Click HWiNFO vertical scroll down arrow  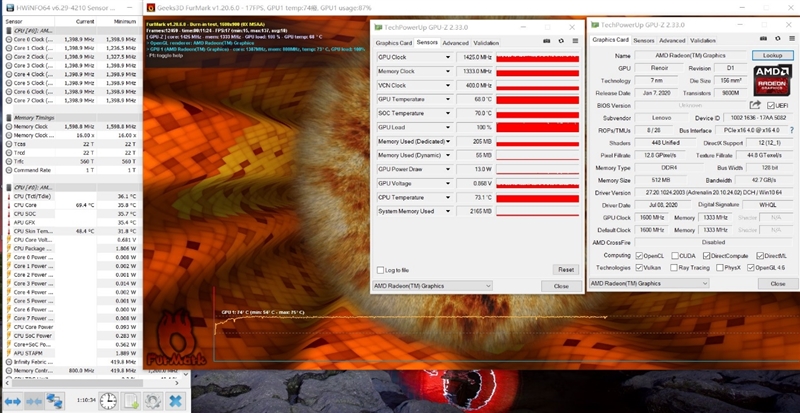click(x=187, y=373)
